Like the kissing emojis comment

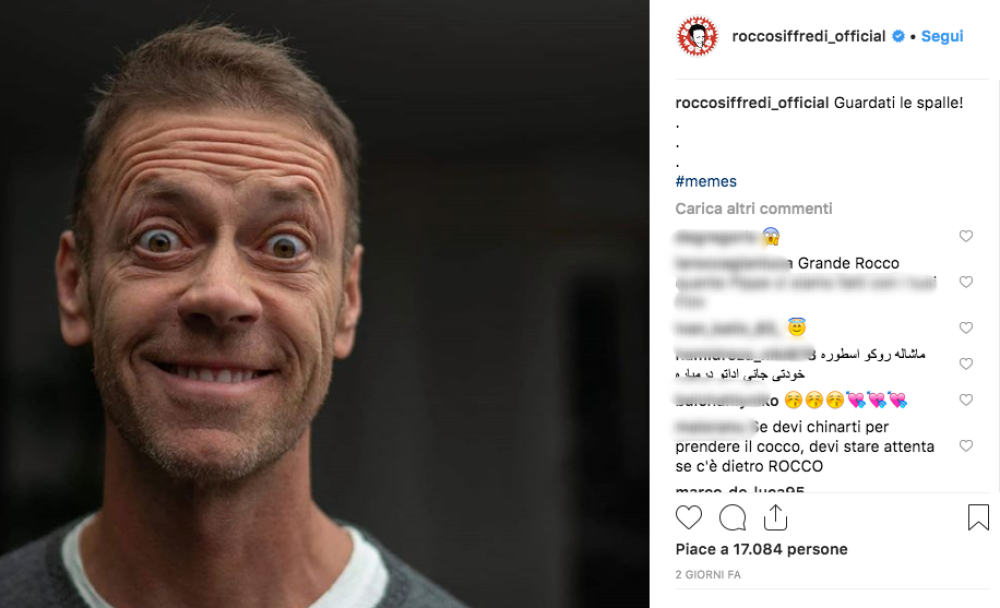click(966, 400)
